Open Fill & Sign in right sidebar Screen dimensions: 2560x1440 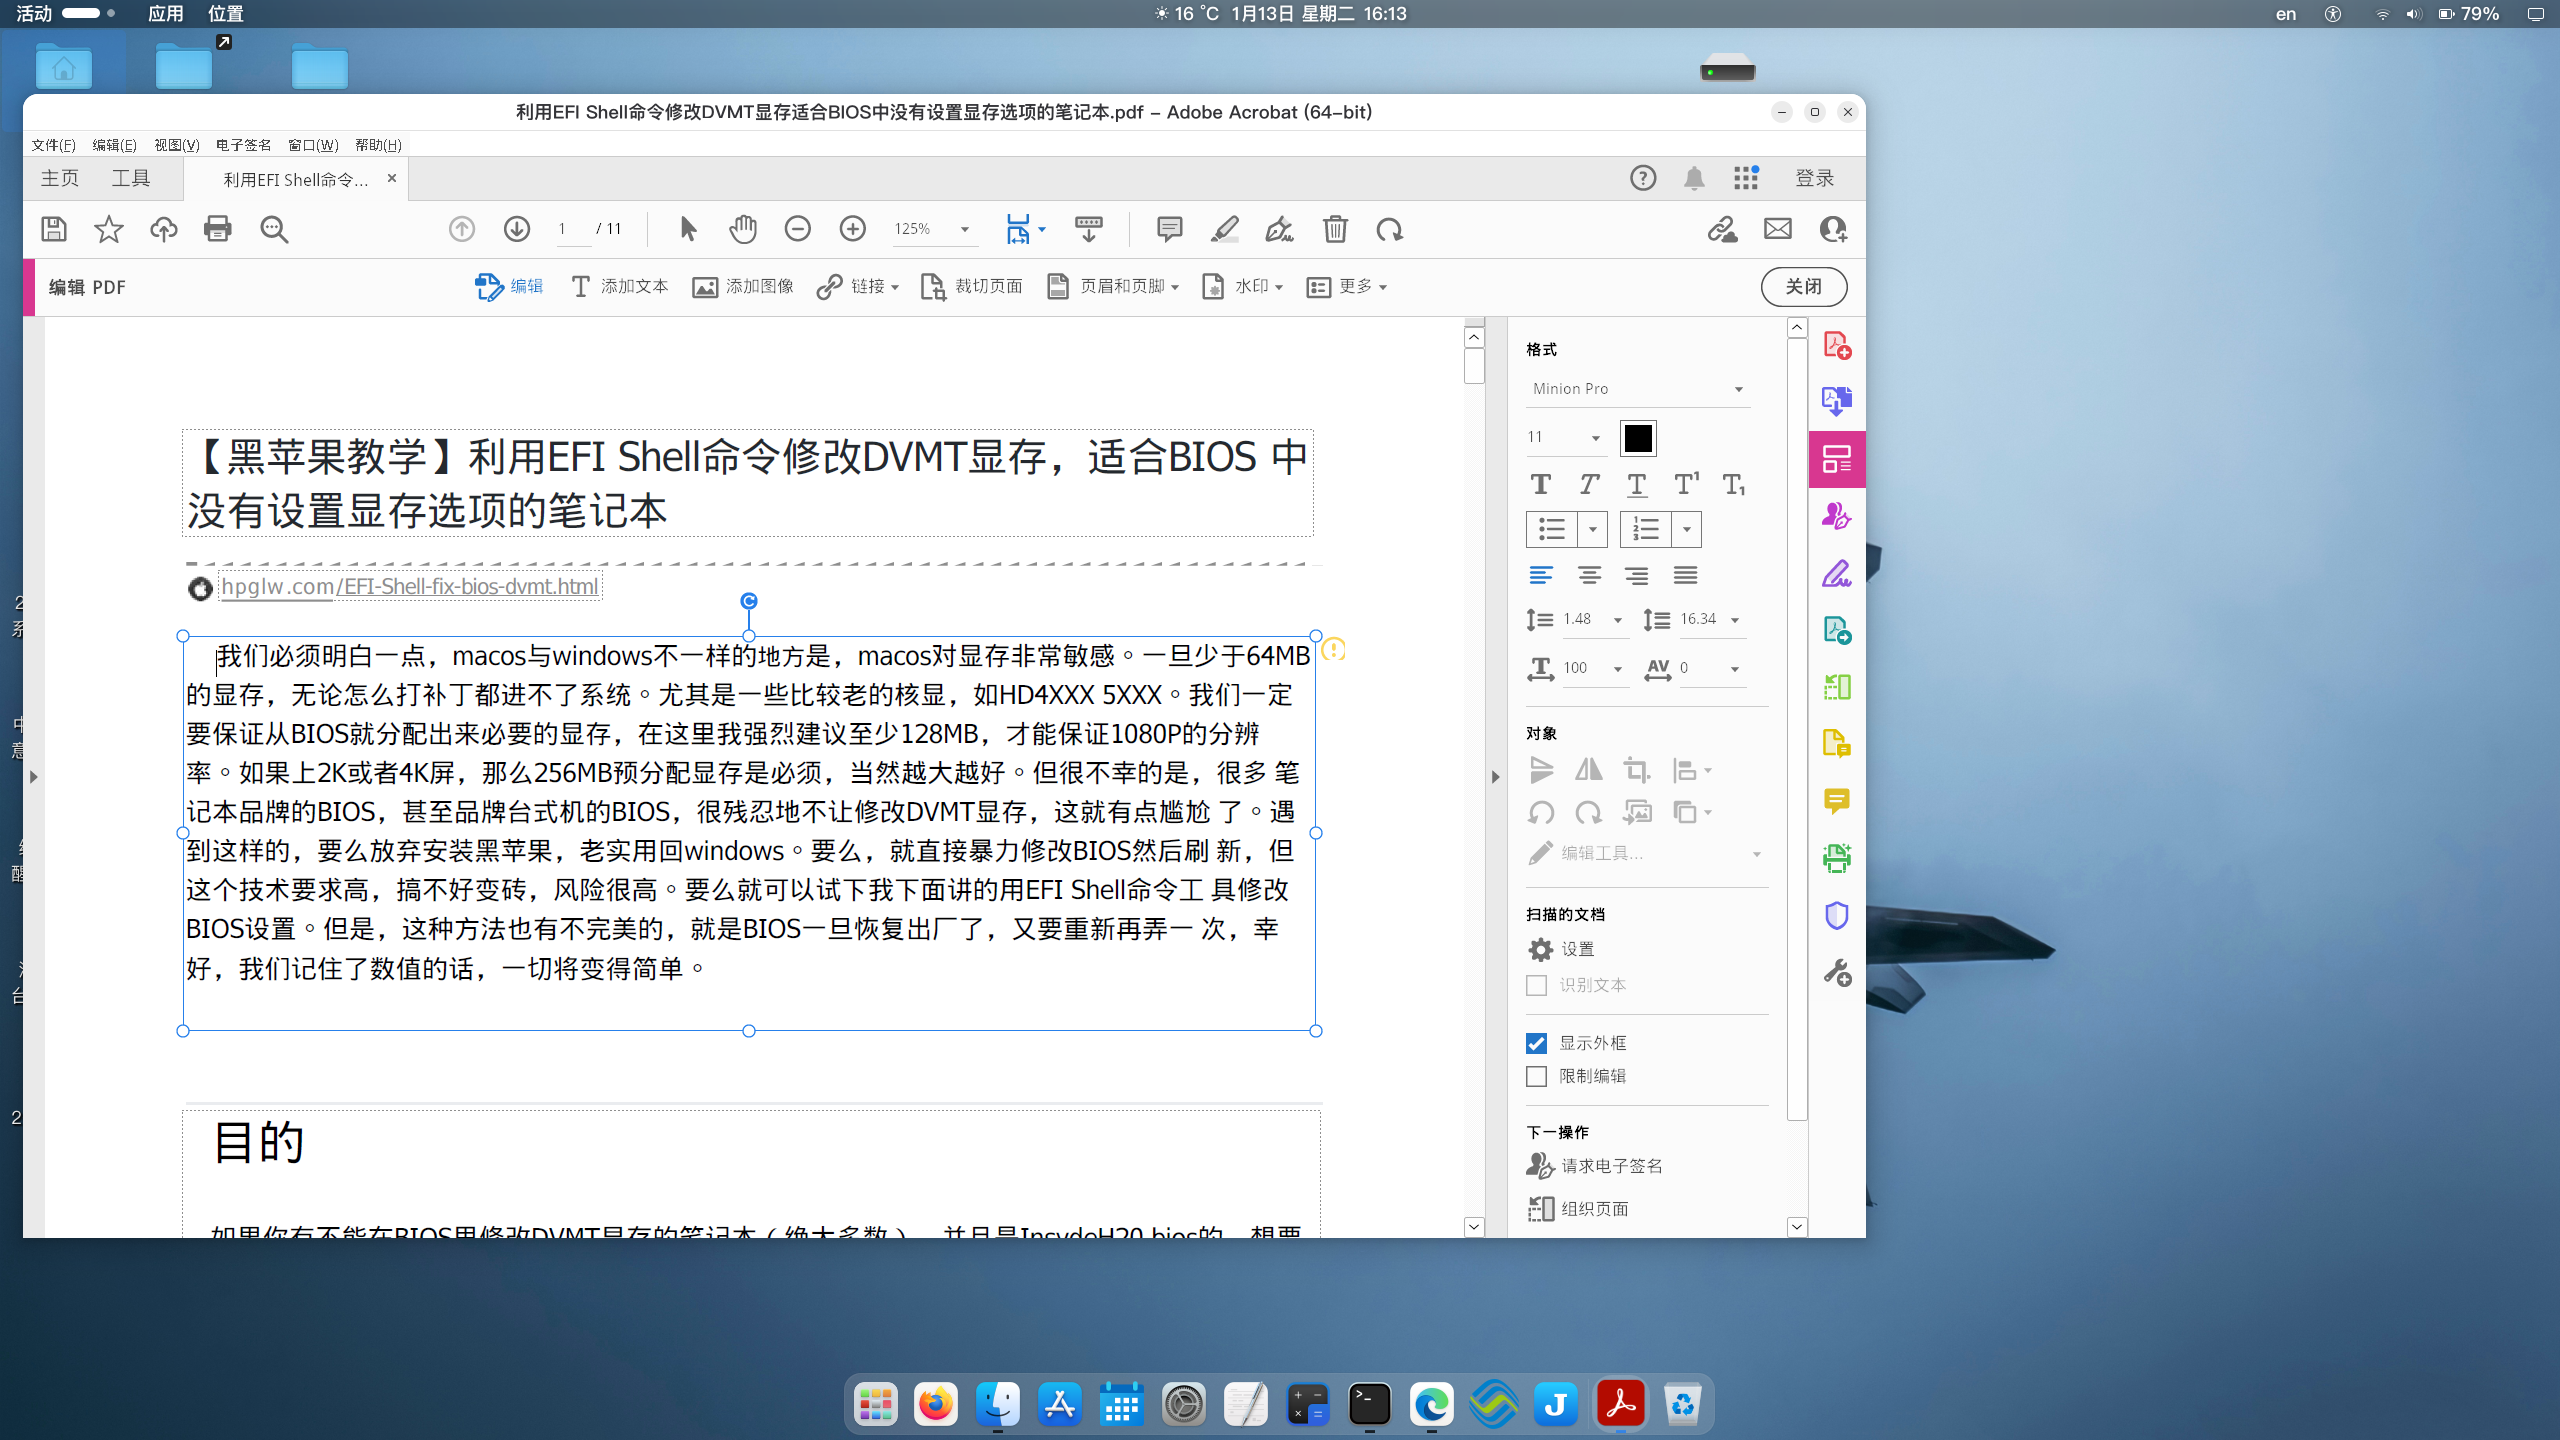click(1837, 573)
